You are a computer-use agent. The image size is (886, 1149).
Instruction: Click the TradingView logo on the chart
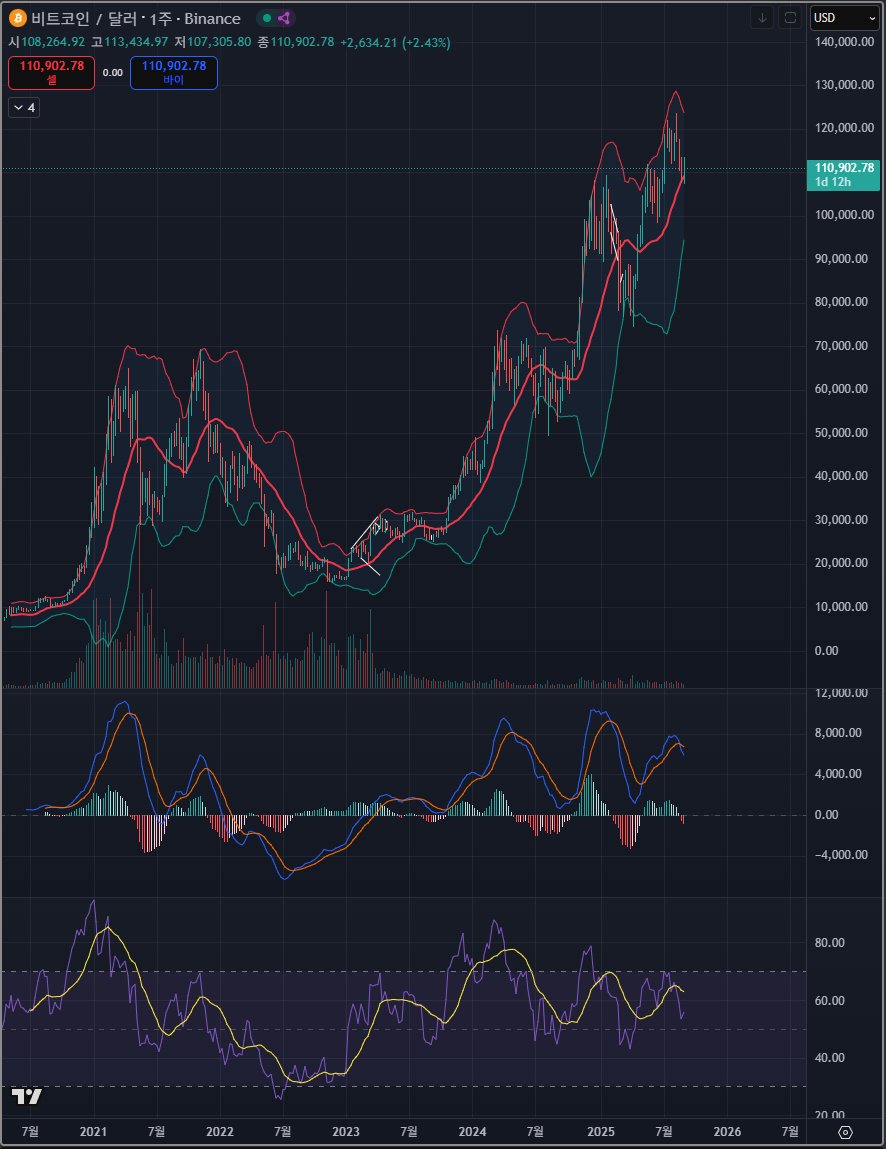point(26,1096)
